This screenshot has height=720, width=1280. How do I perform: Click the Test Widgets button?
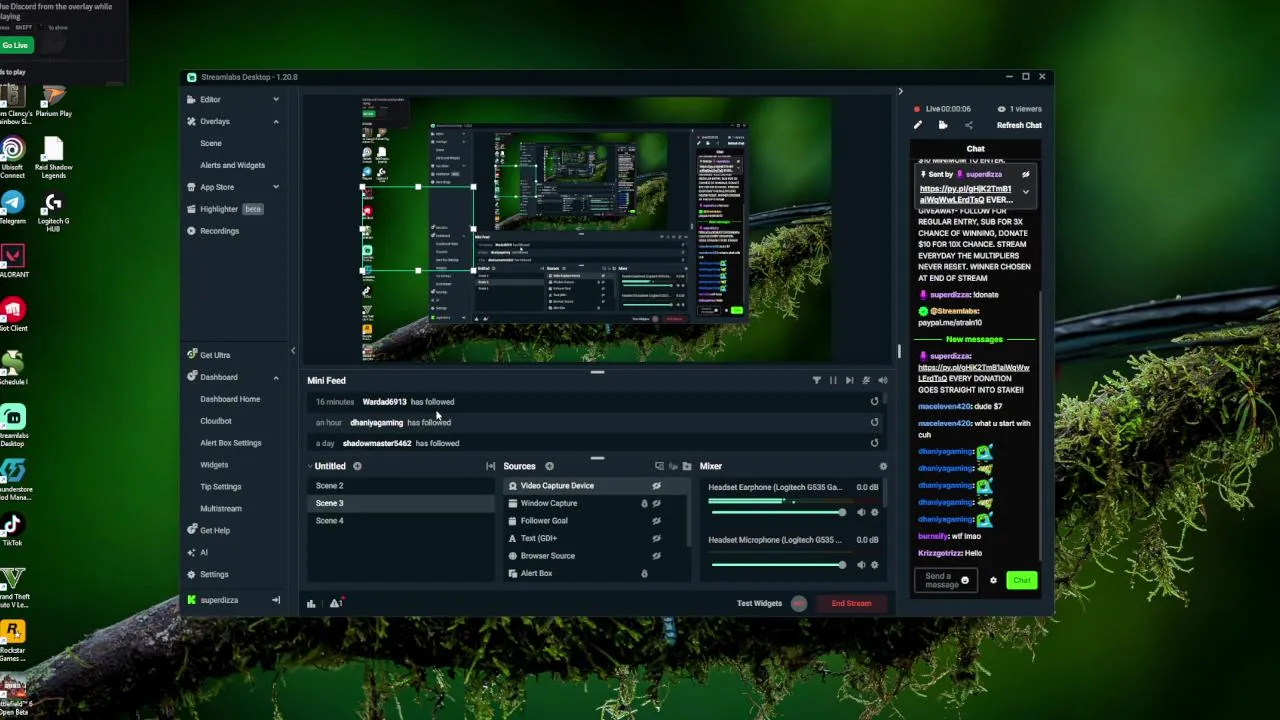pos(759,603)
